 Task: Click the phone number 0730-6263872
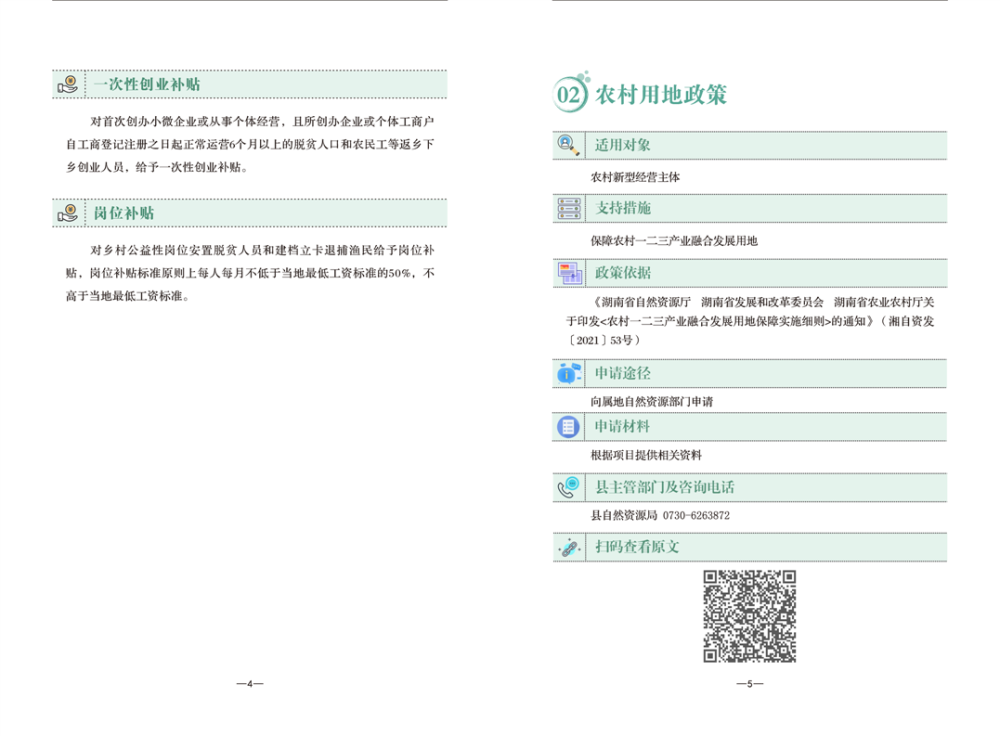(696, 516)
